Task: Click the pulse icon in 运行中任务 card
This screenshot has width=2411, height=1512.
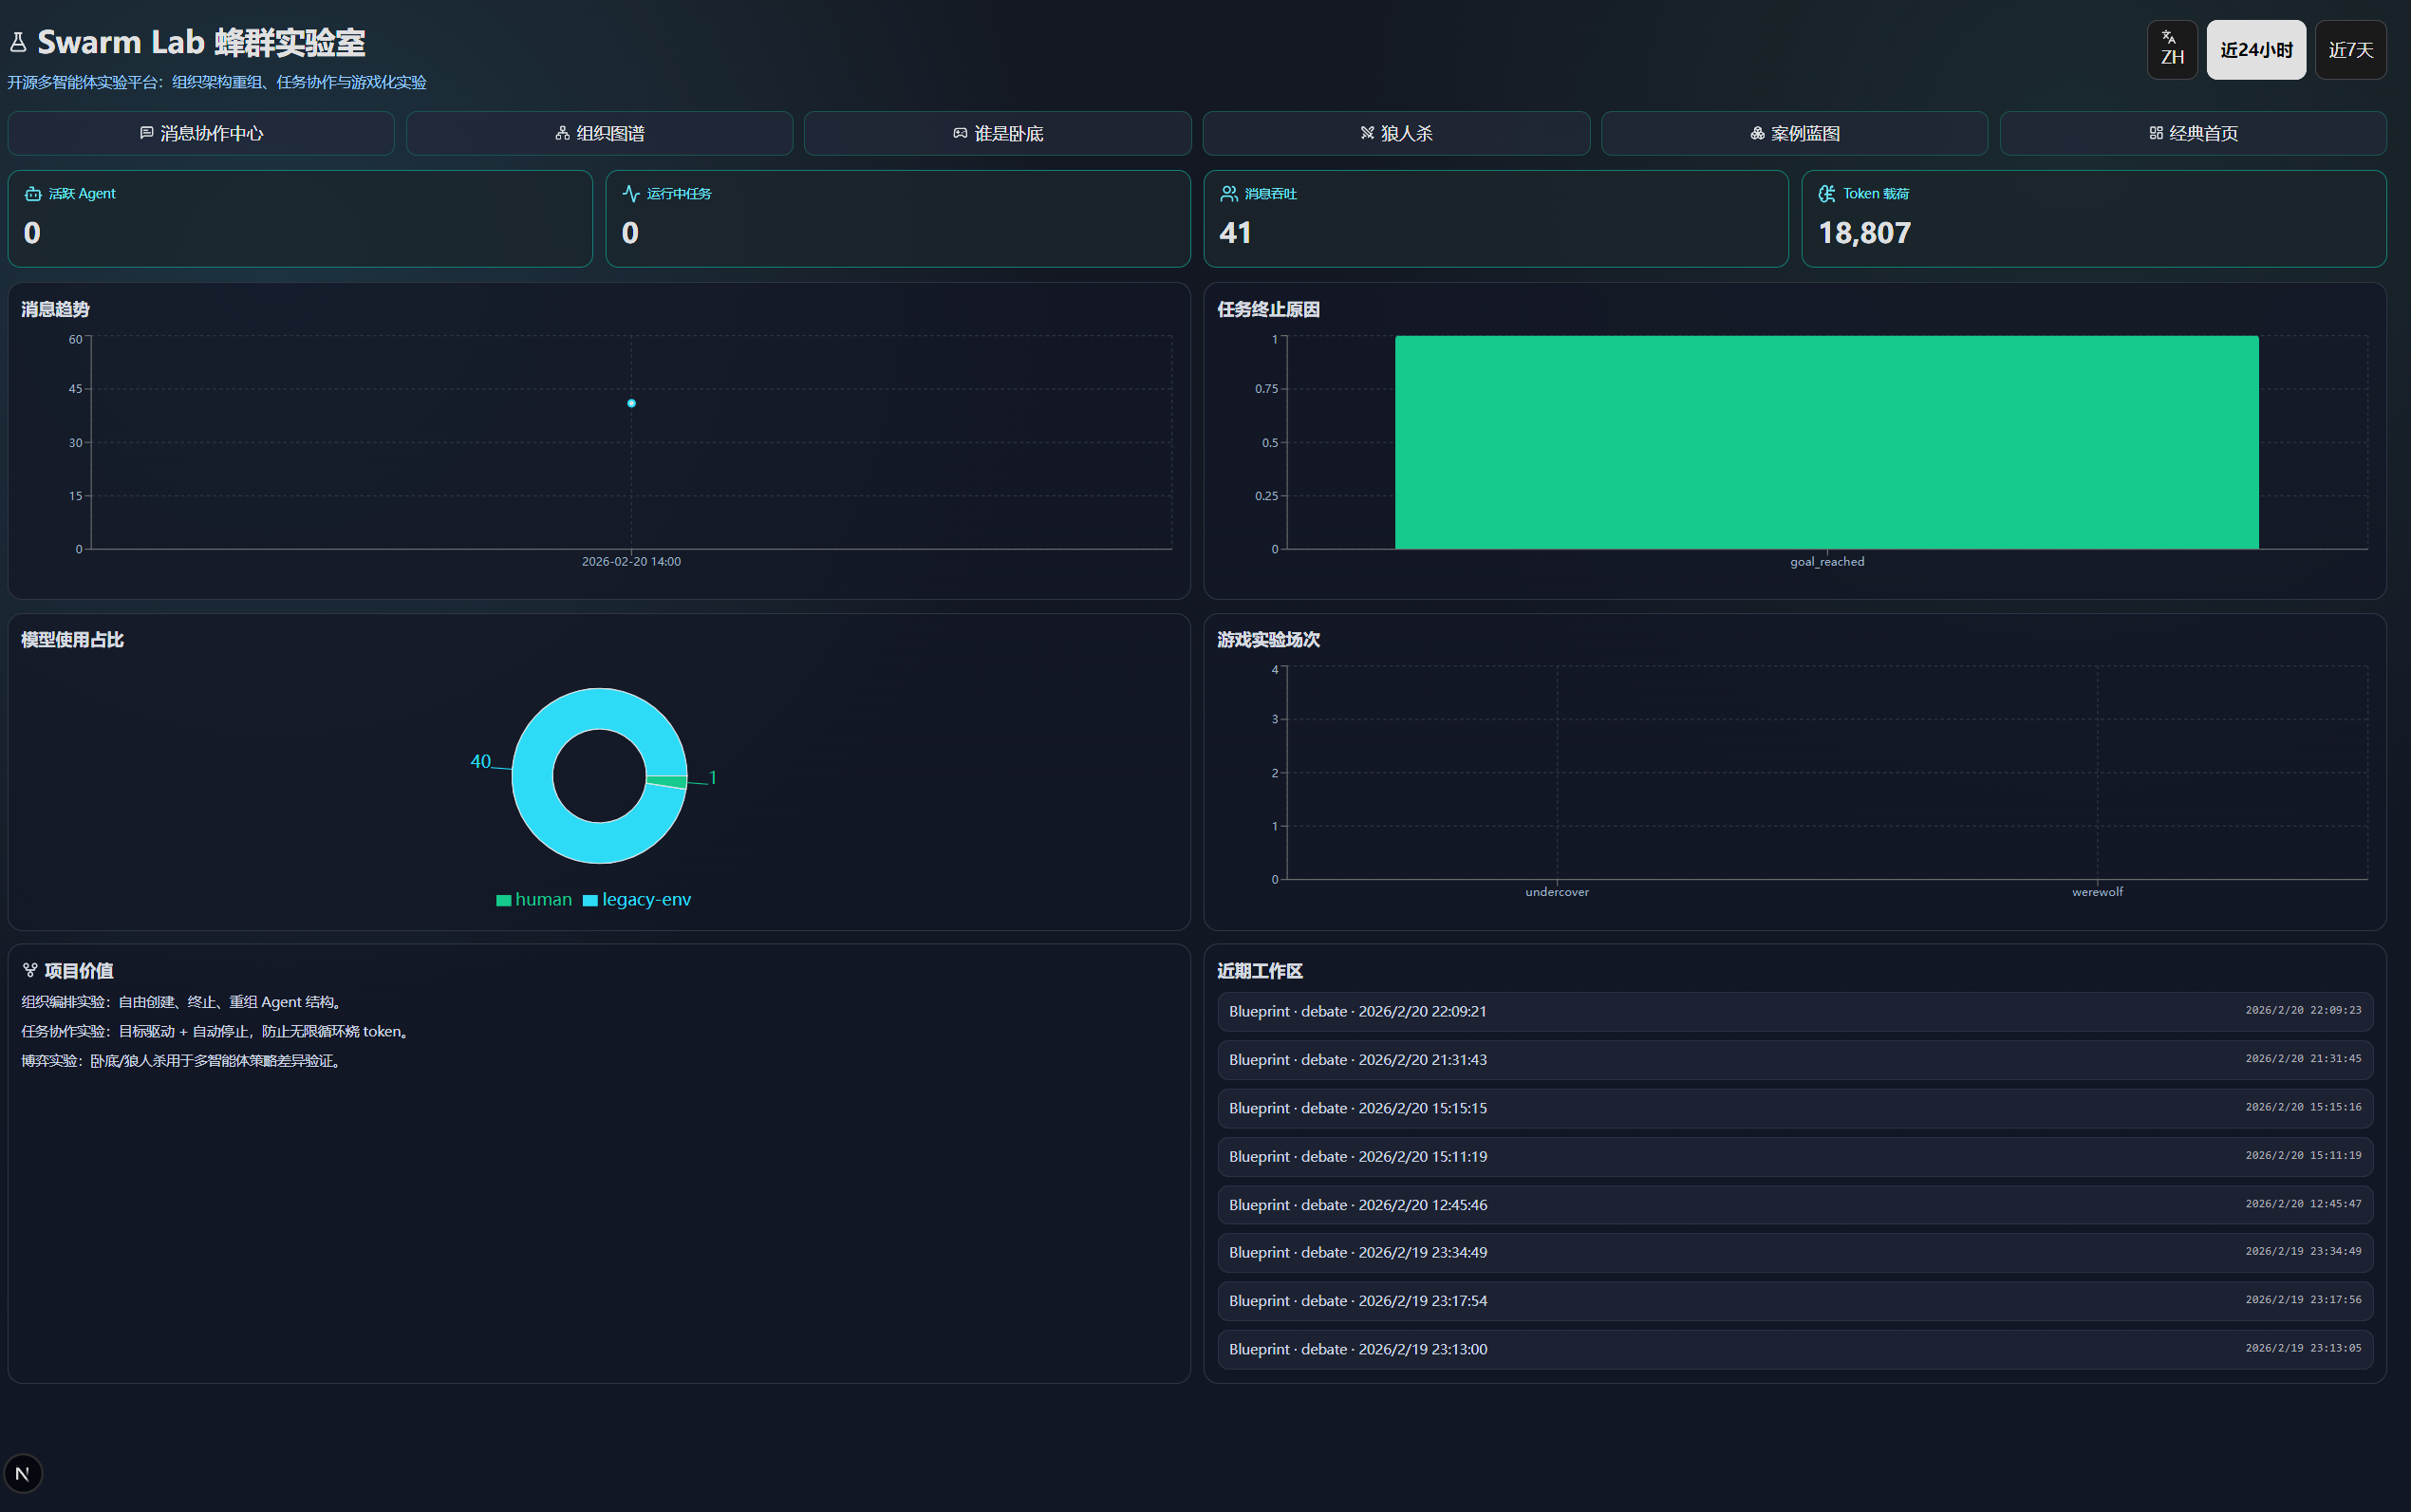Action: coord(631,194)
